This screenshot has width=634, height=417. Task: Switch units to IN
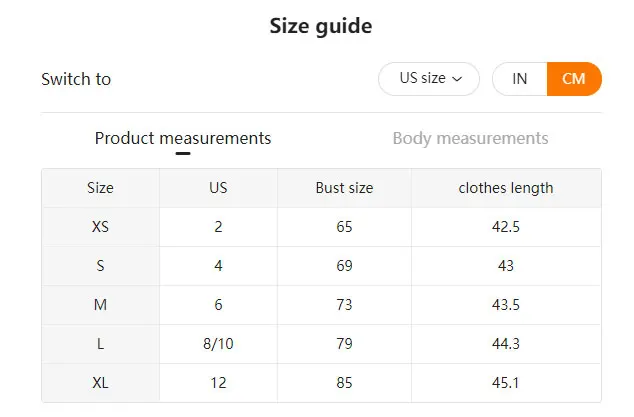point(520,79)
